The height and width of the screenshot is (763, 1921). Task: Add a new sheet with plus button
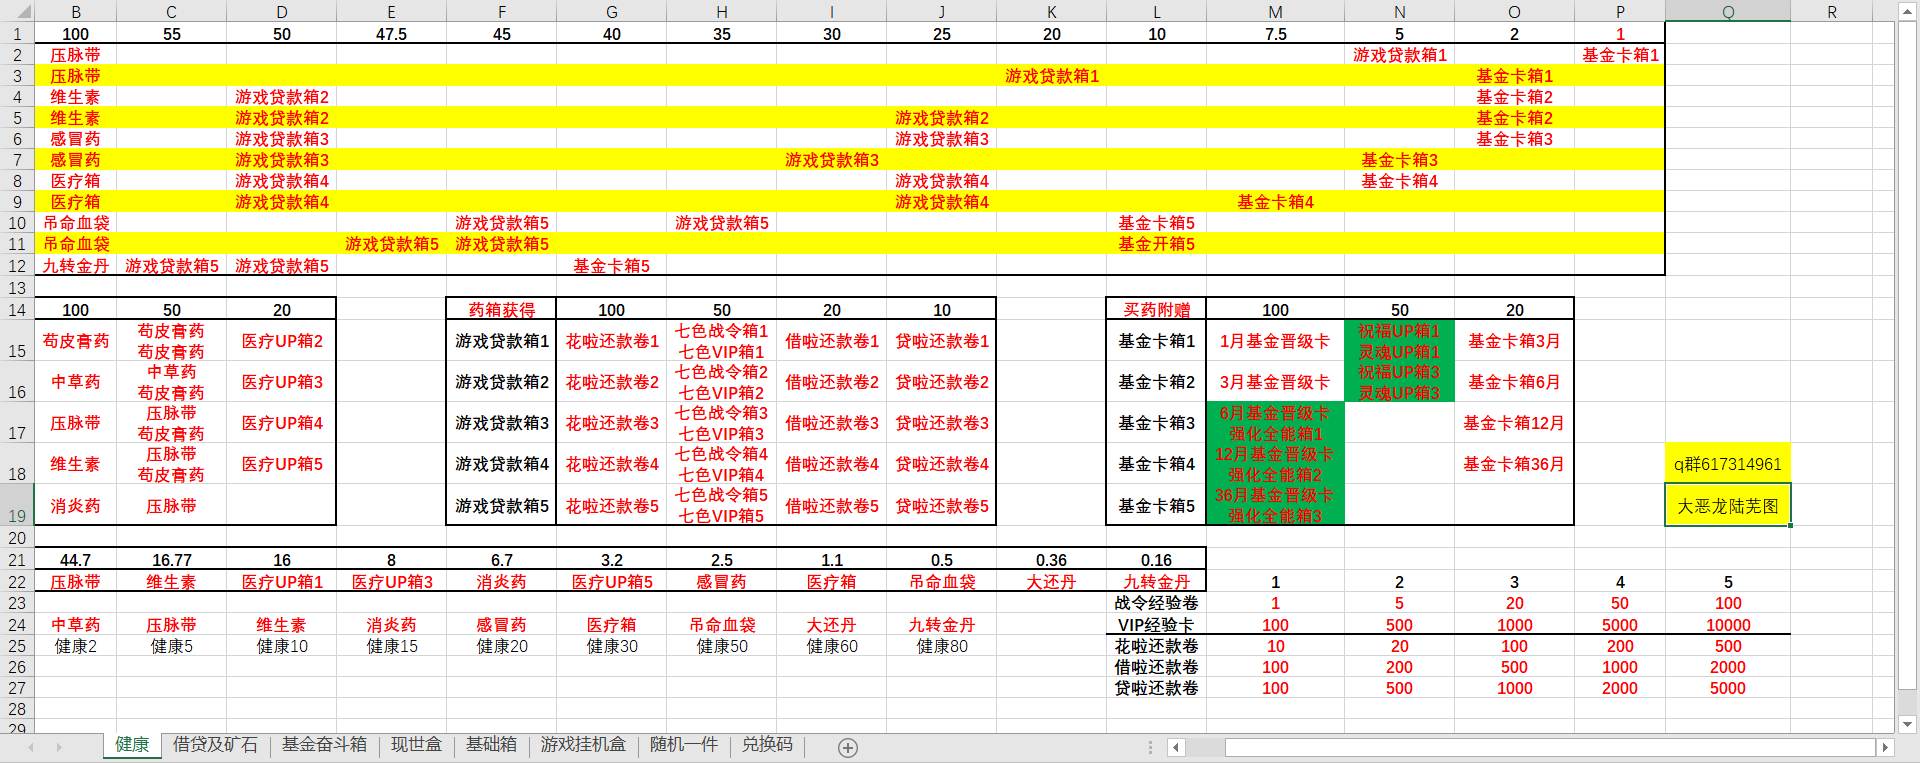point(848,747)
